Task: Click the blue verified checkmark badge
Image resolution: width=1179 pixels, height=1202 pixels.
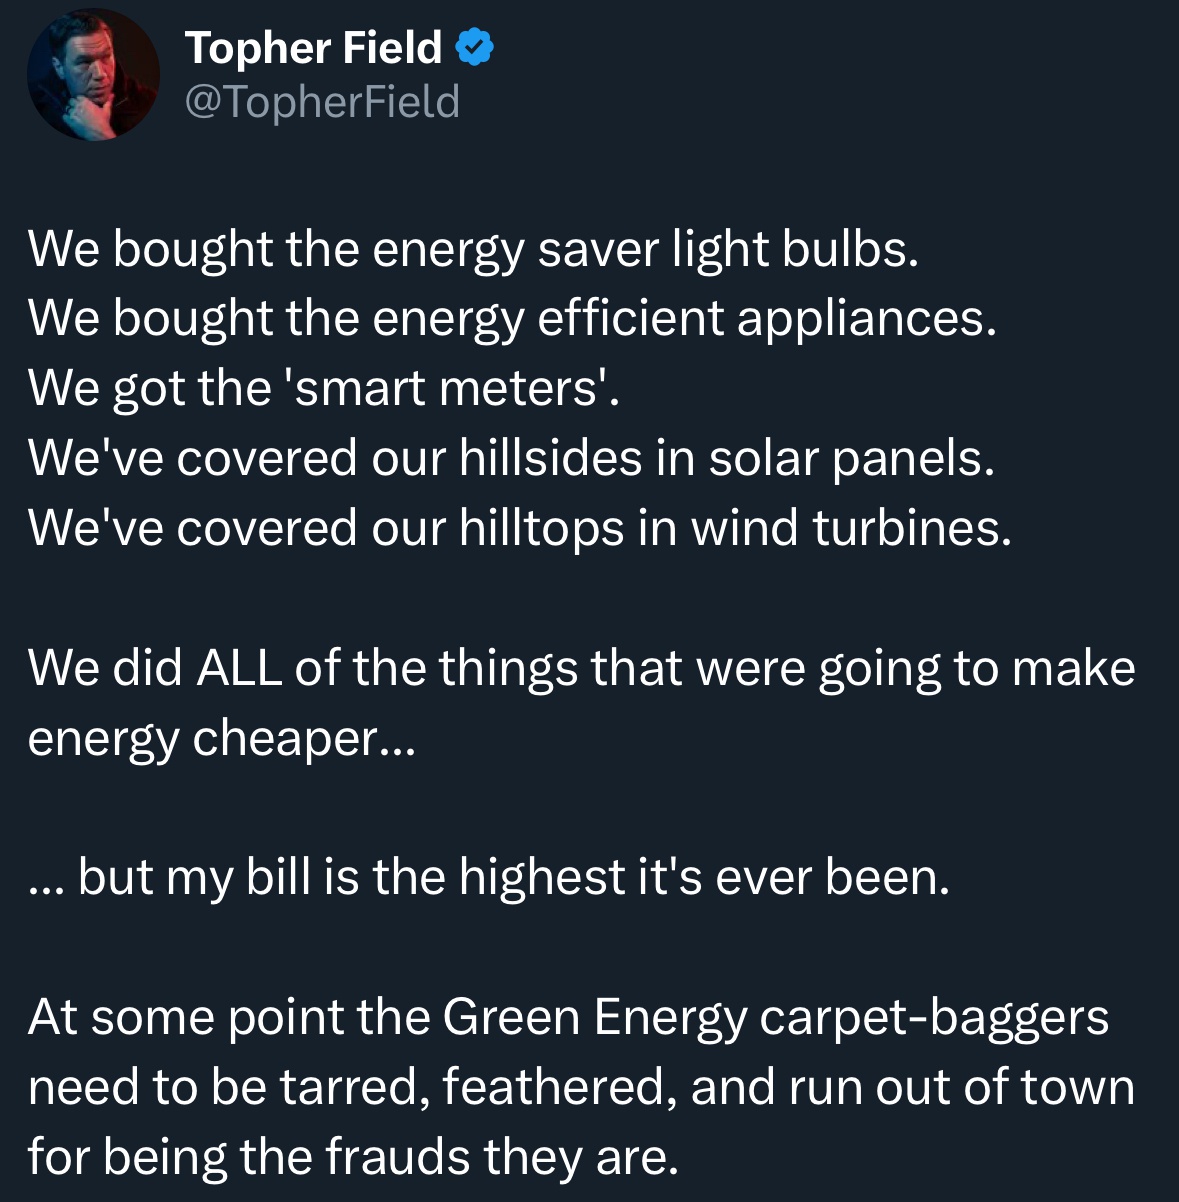Action: click(x=474, y=47)
